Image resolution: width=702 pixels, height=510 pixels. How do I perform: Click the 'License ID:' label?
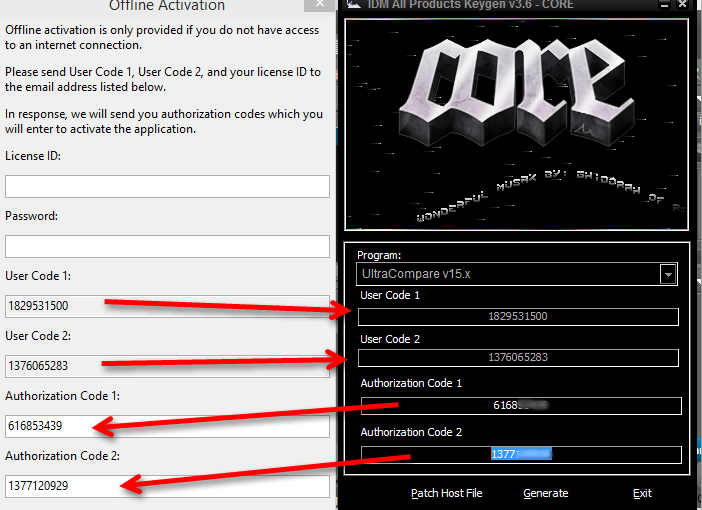pos(33,156)
